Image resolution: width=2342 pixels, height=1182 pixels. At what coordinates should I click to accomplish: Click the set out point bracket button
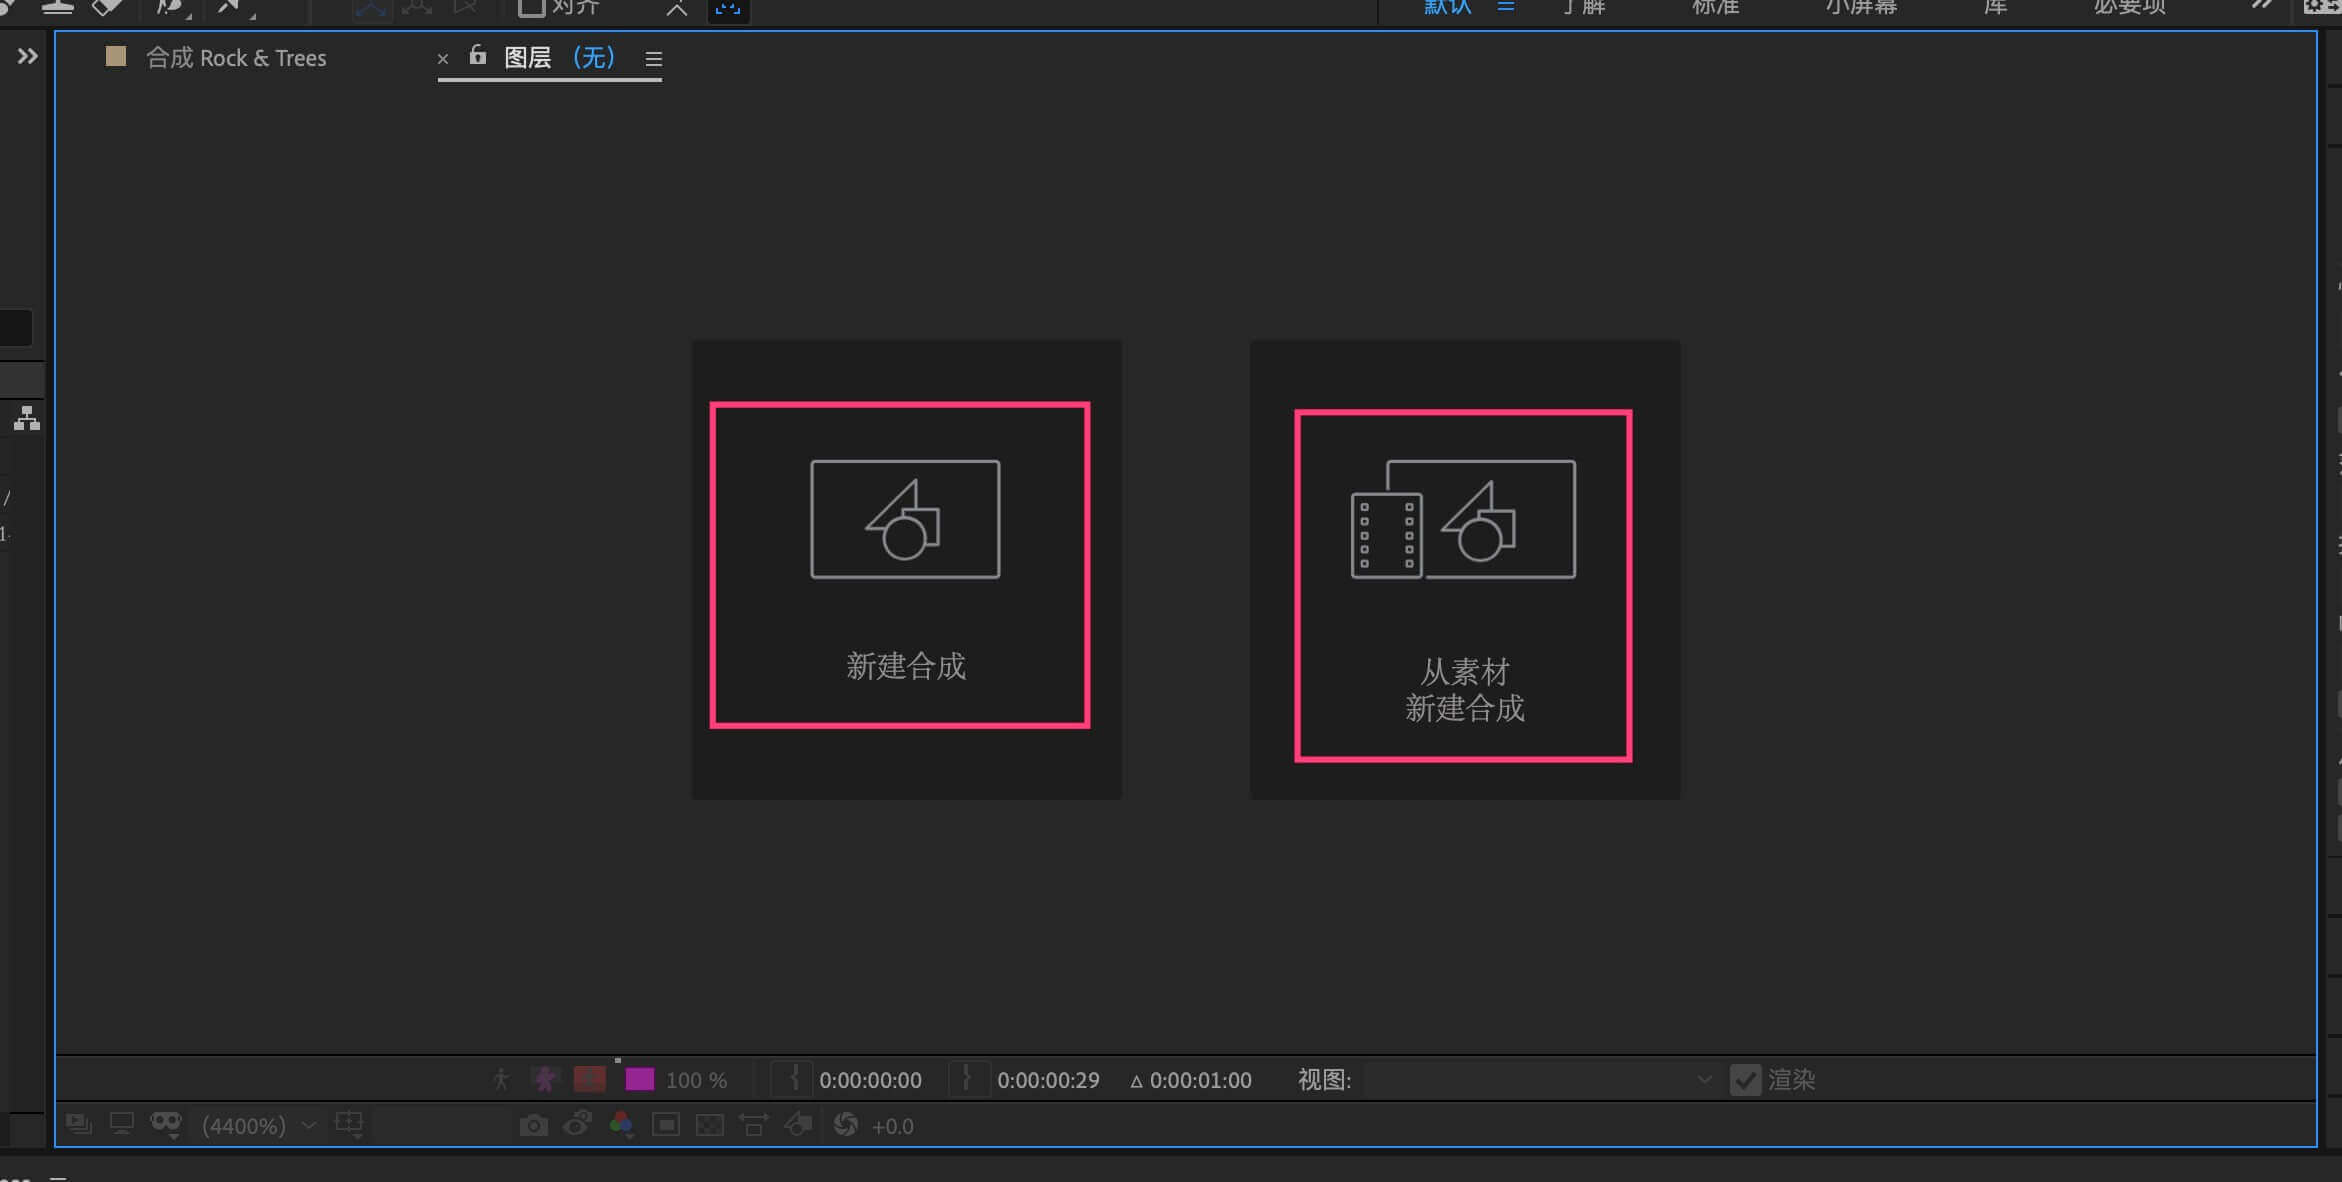pyautogui.click(x=967, y=1079)
